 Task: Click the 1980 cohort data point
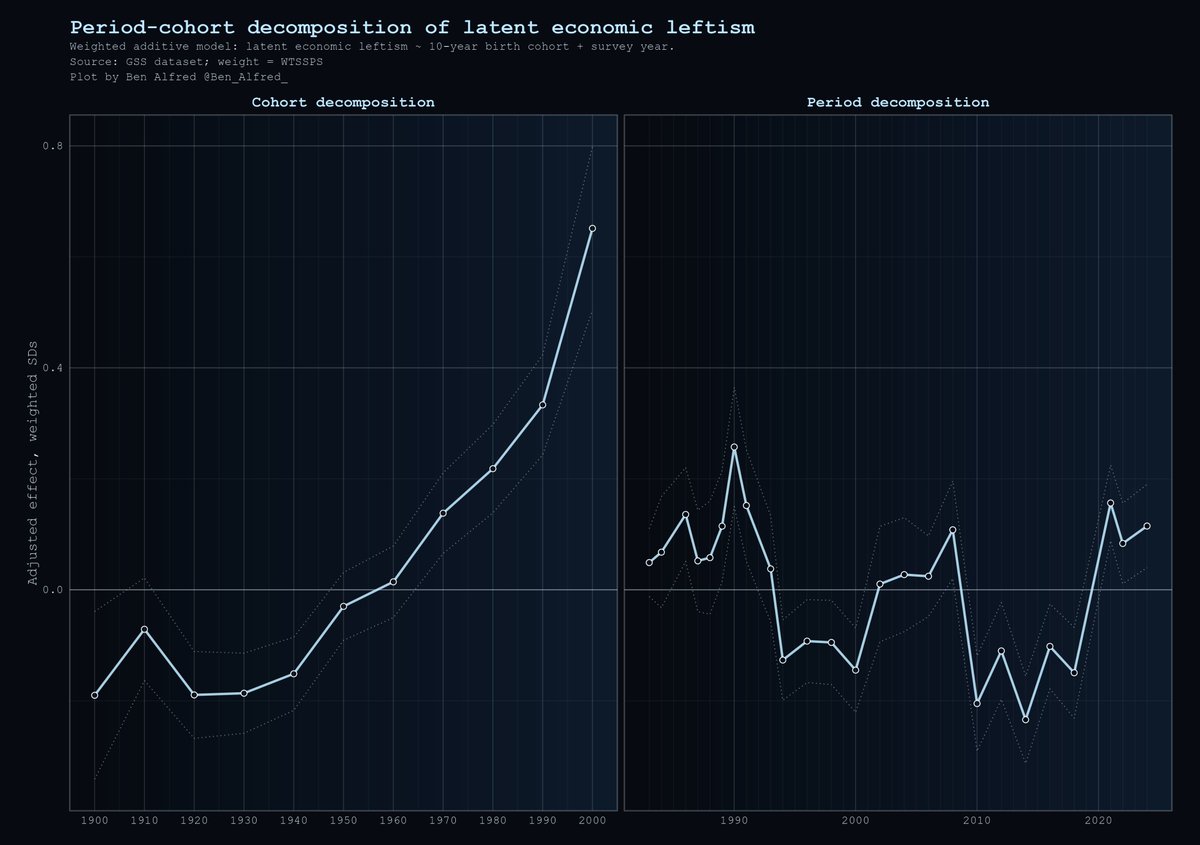[493, 469]
